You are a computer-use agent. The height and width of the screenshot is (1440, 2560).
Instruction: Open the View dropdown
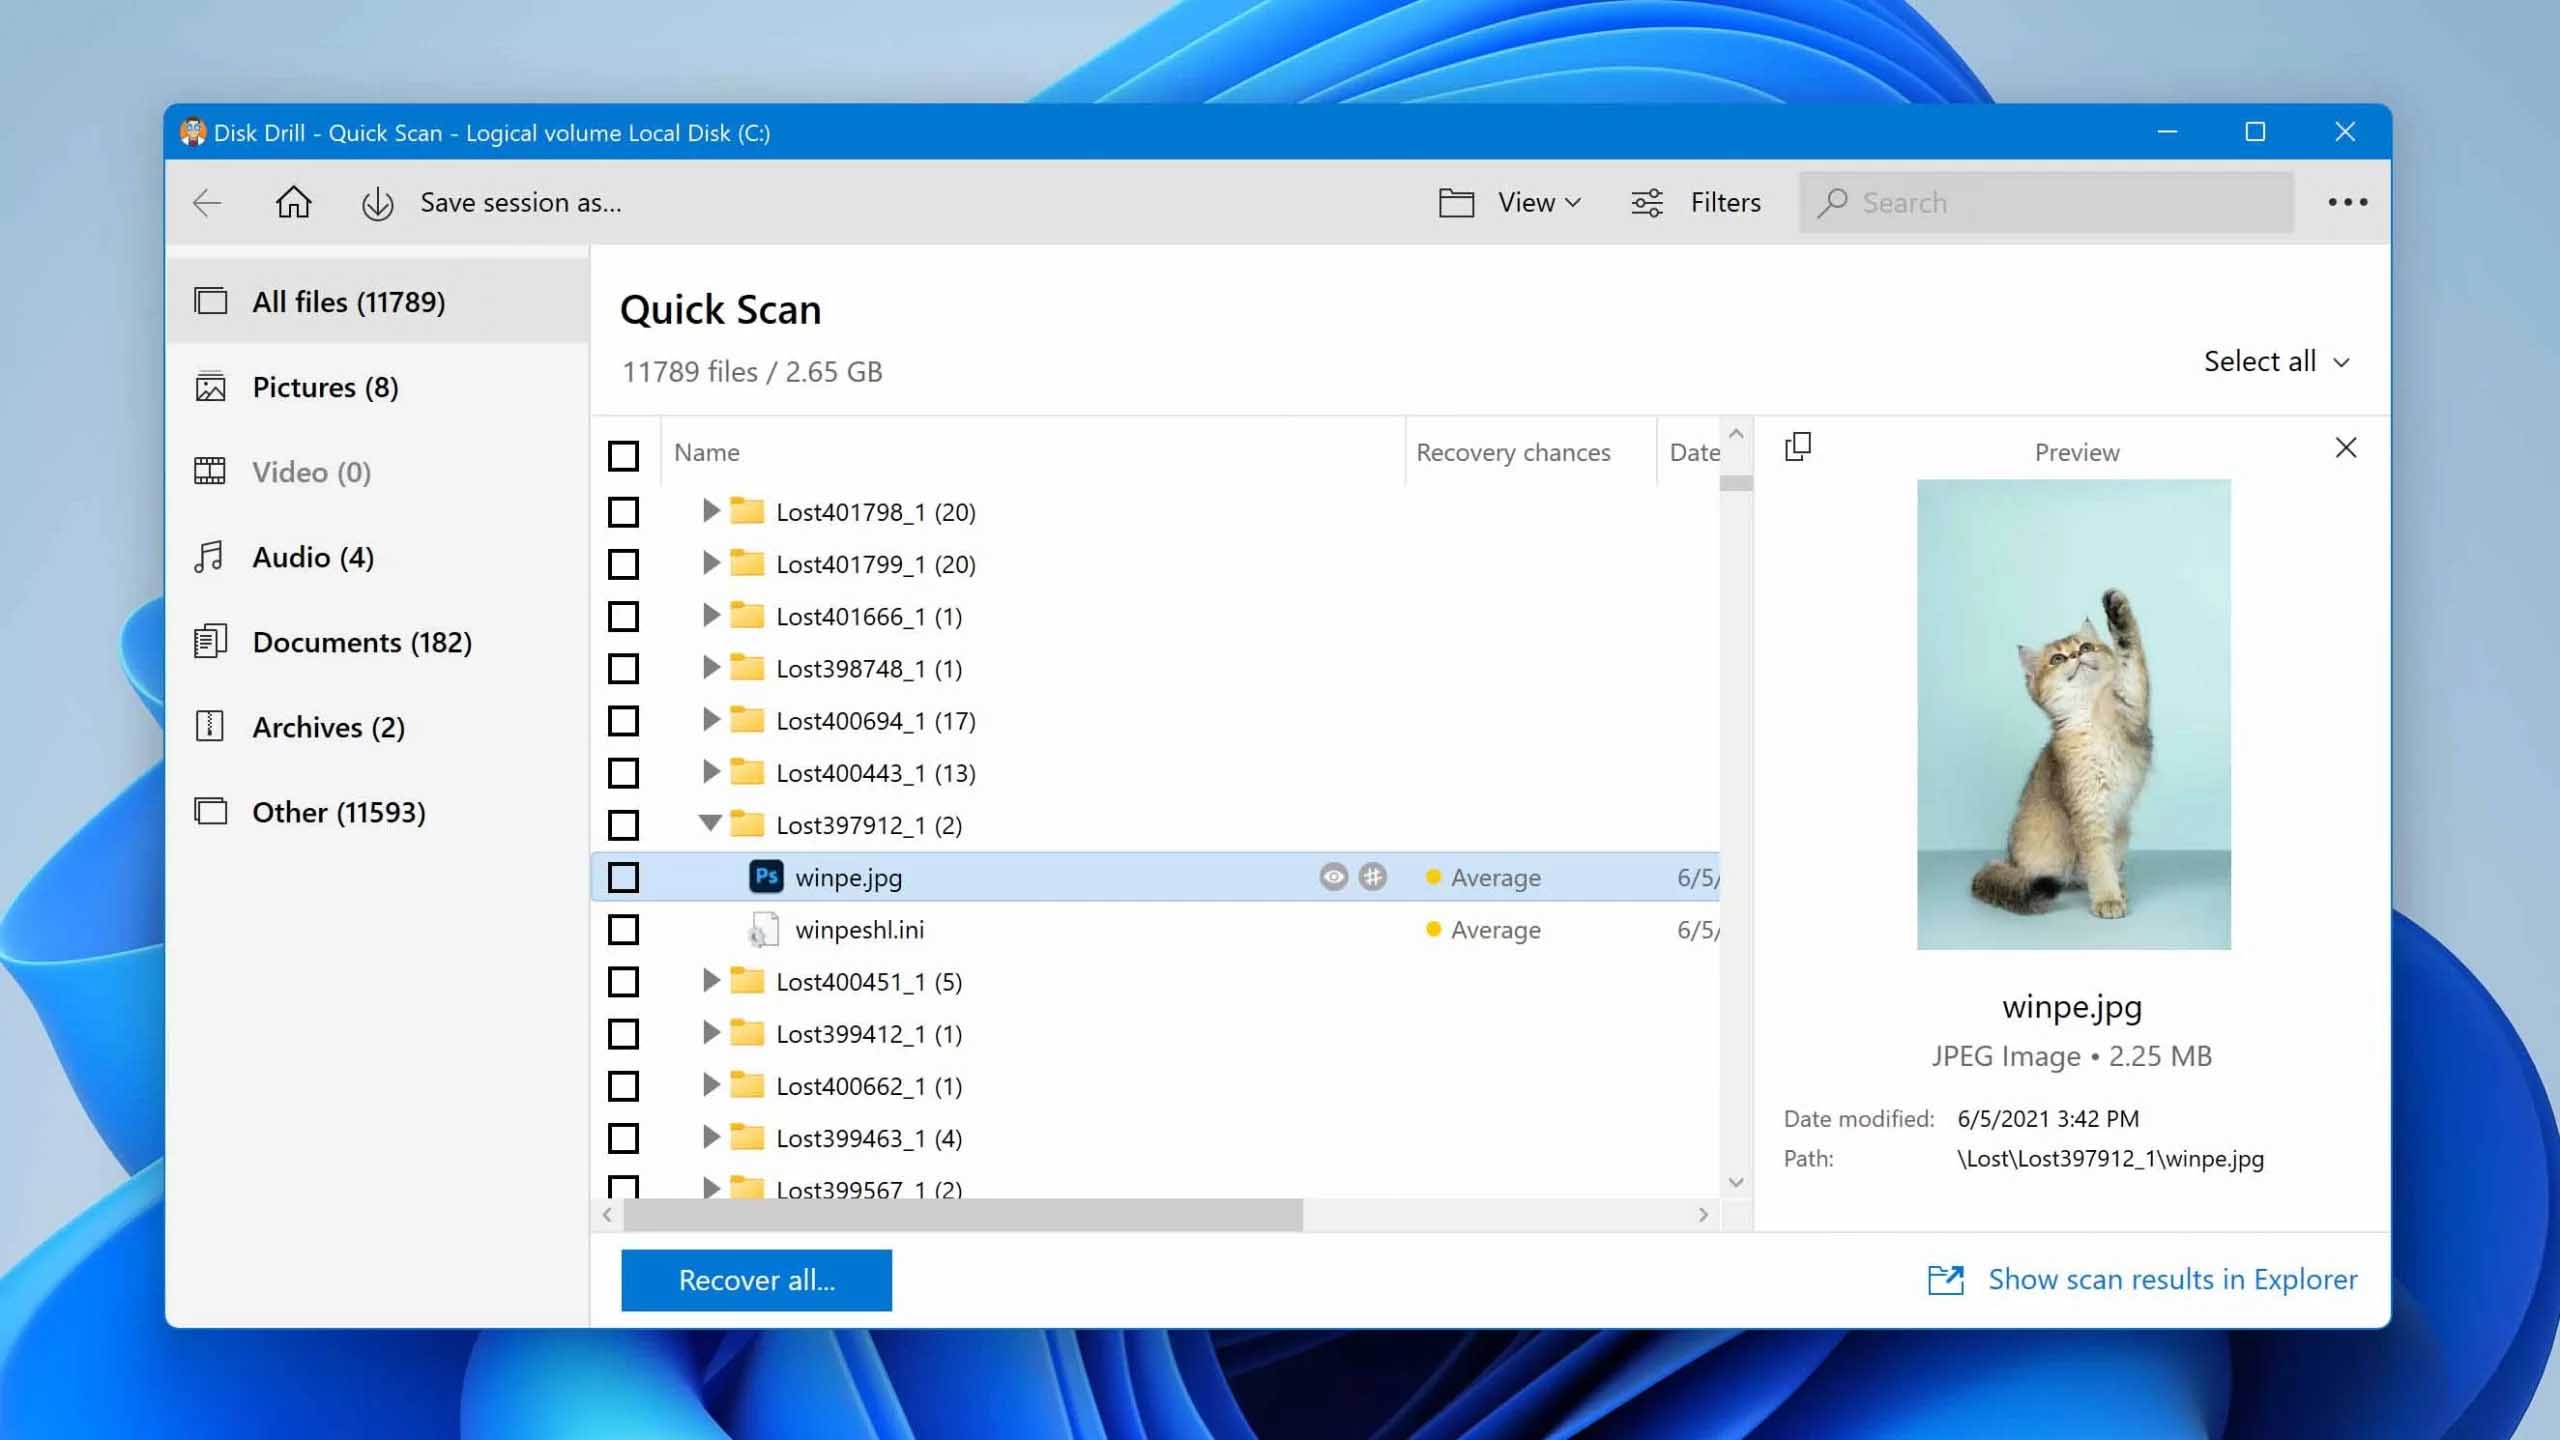1539,203
